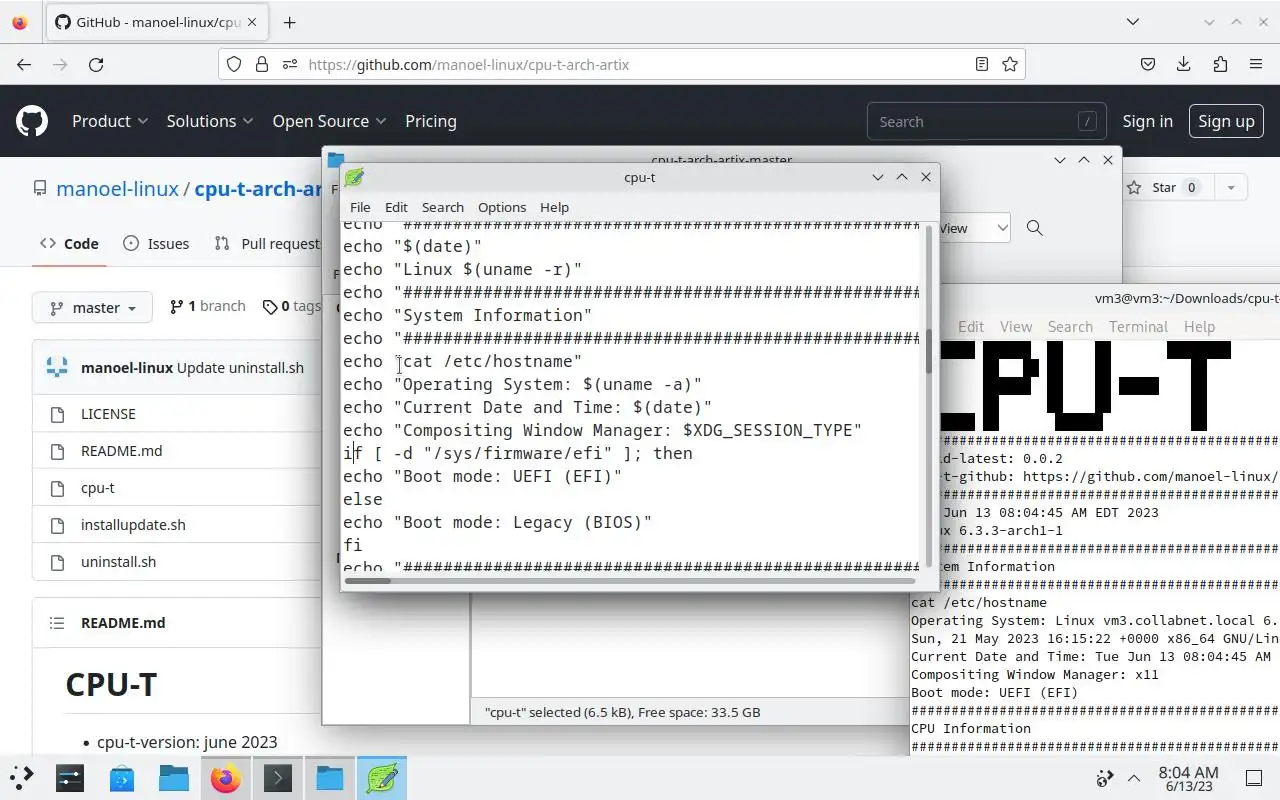
Task: Open the first file manager taskbar icon
Action: 174,777
